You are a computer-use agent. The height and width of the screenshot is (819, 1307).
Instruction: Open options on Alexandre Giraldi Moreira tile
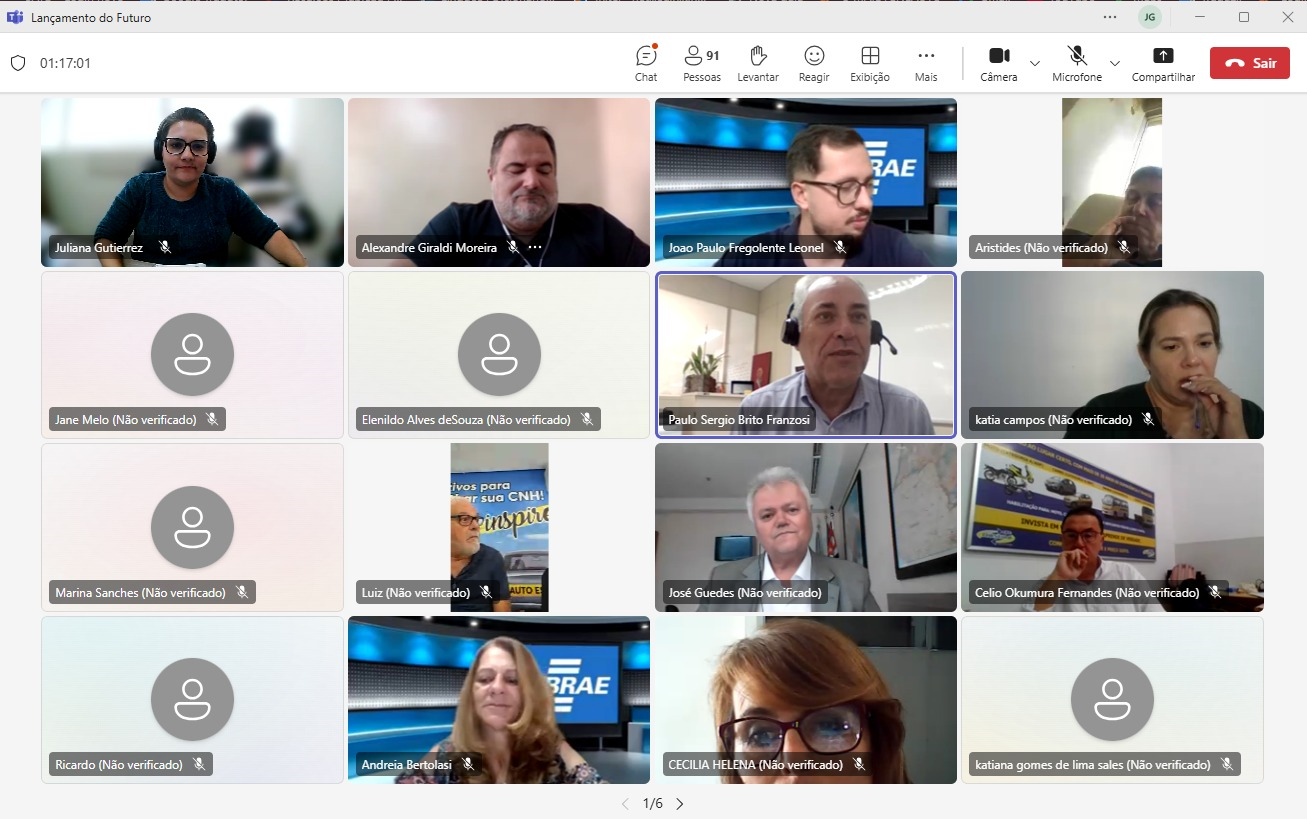[x=535, y=247]
